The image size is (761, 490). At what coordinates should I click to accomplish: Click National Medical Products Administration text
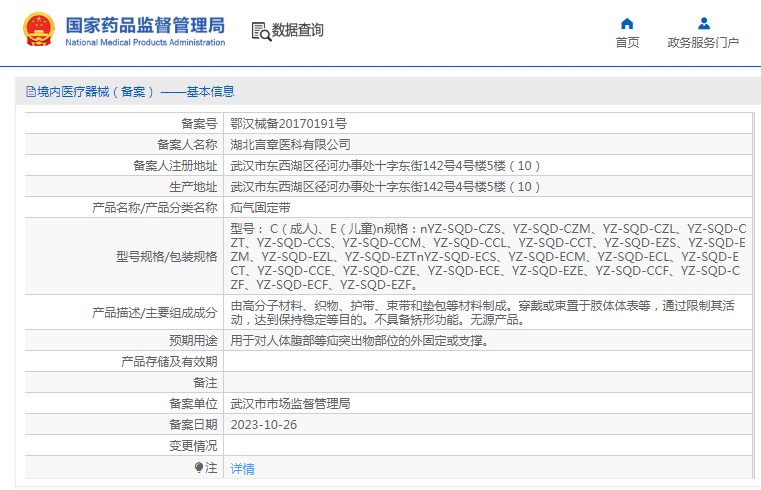point(145,43)
